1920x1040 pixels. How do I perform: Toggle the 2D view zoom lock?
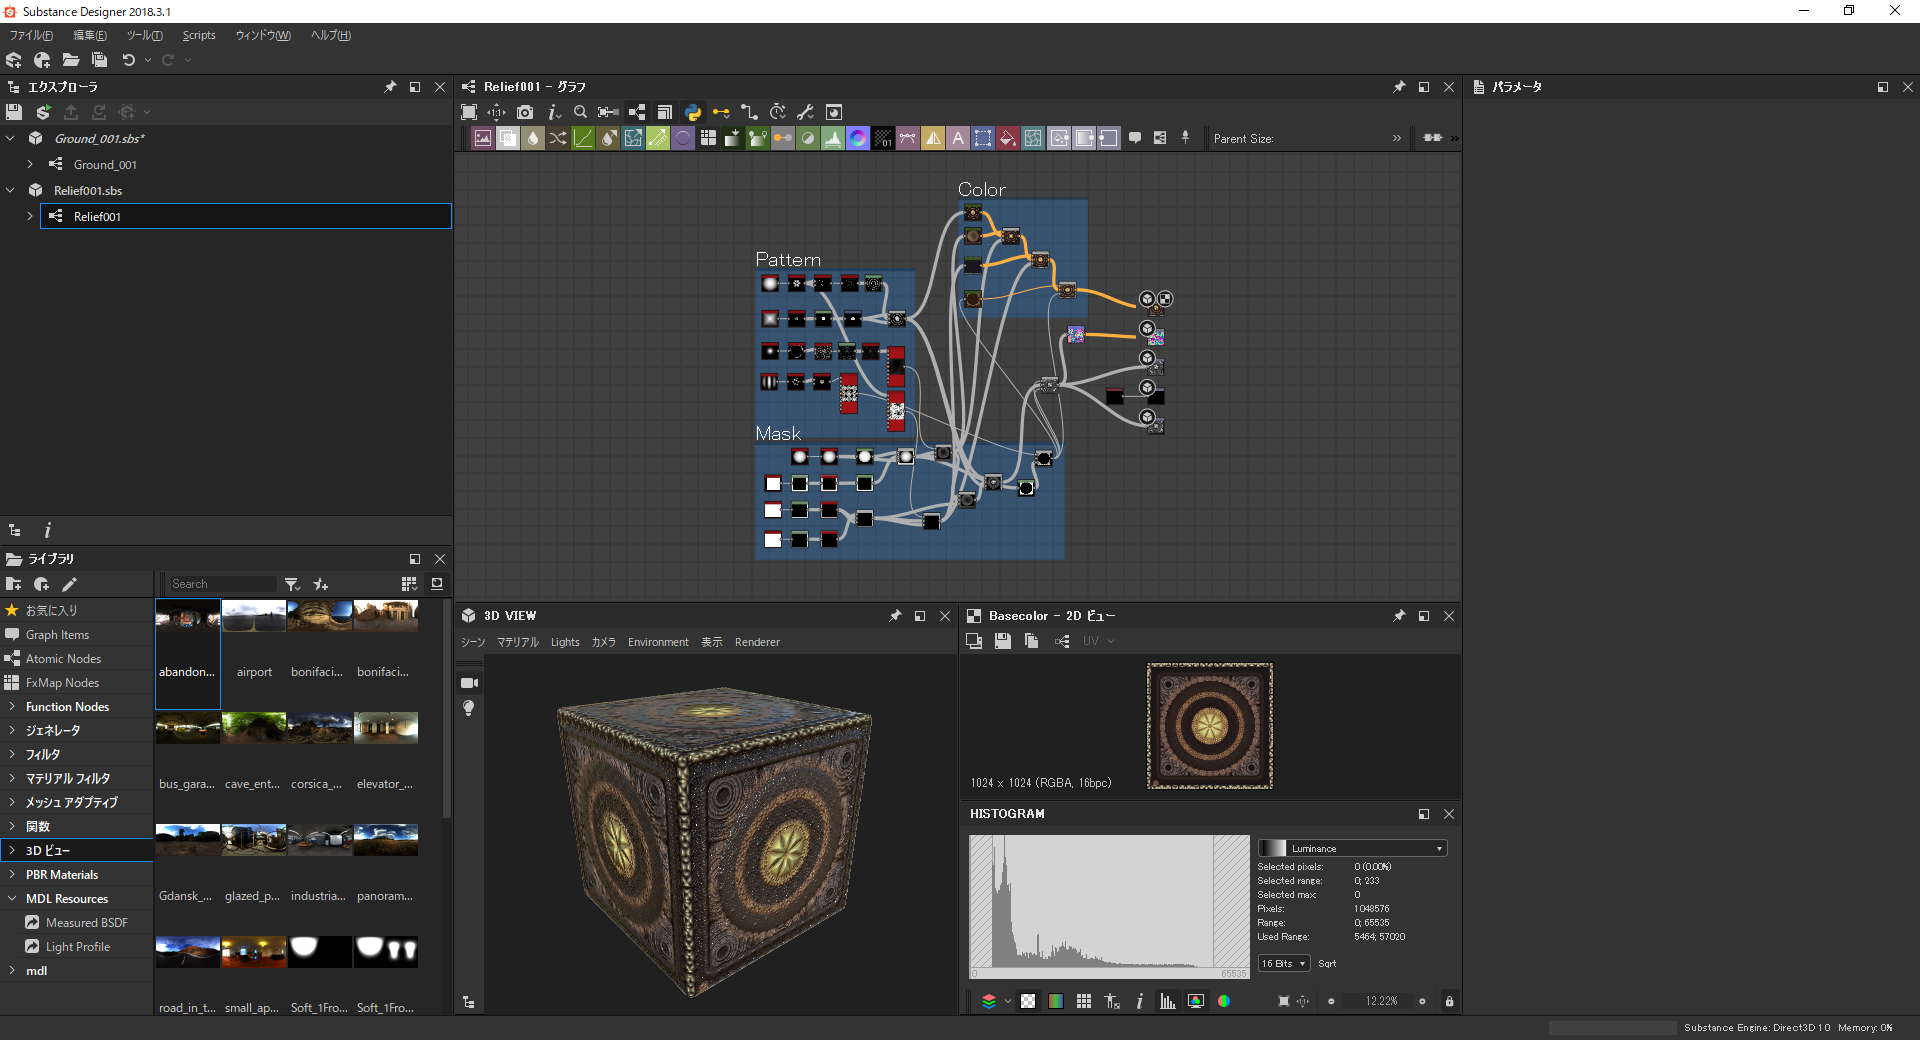(1449, 1001)
